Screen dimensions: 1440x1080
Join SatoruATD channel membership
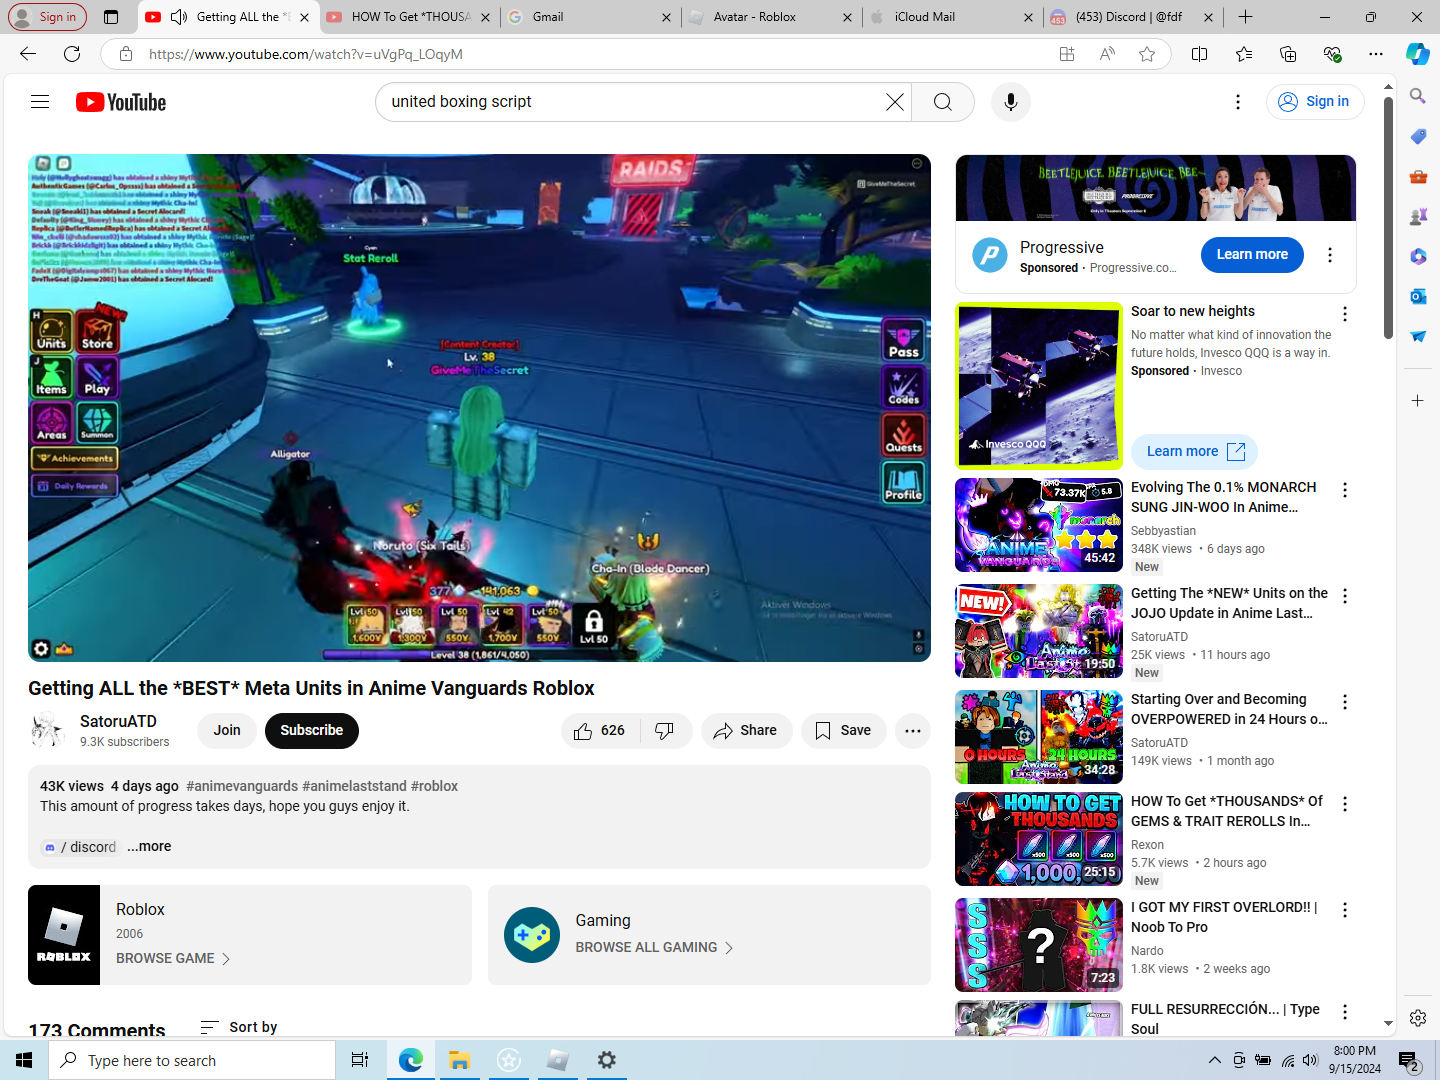(x=227, y=731)
